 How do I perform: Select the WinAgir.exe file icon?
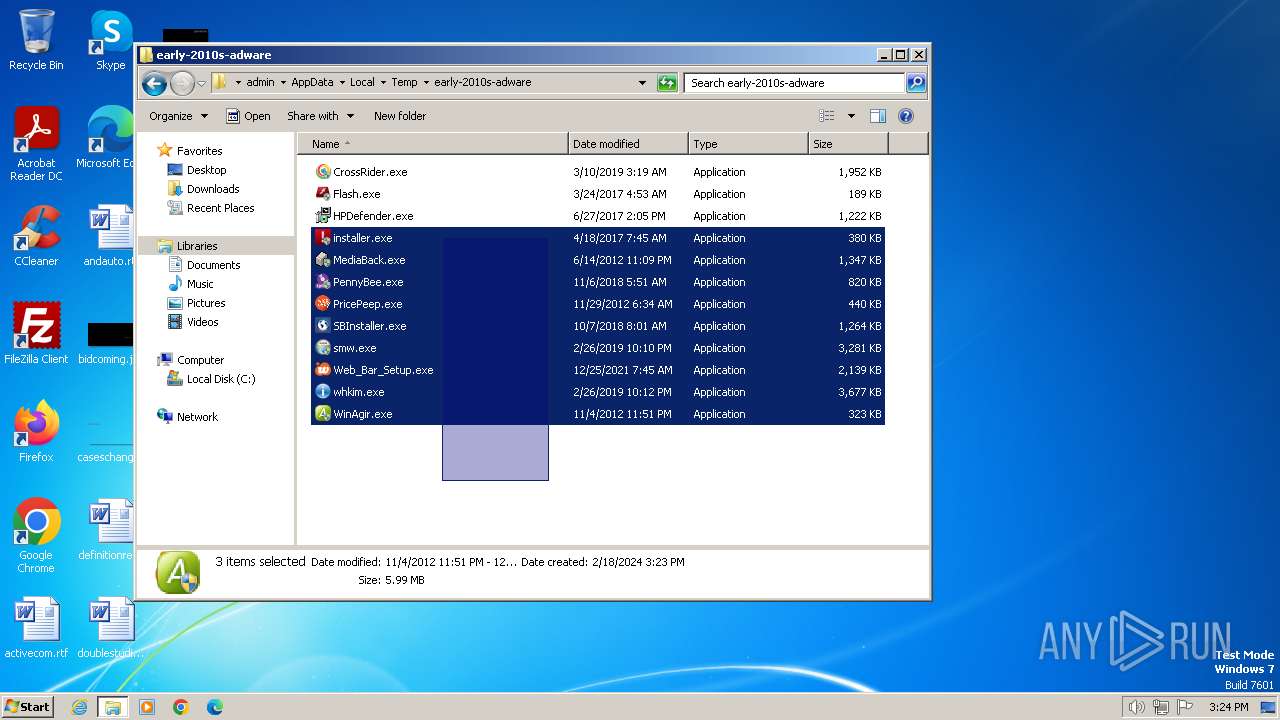point(323,414)
